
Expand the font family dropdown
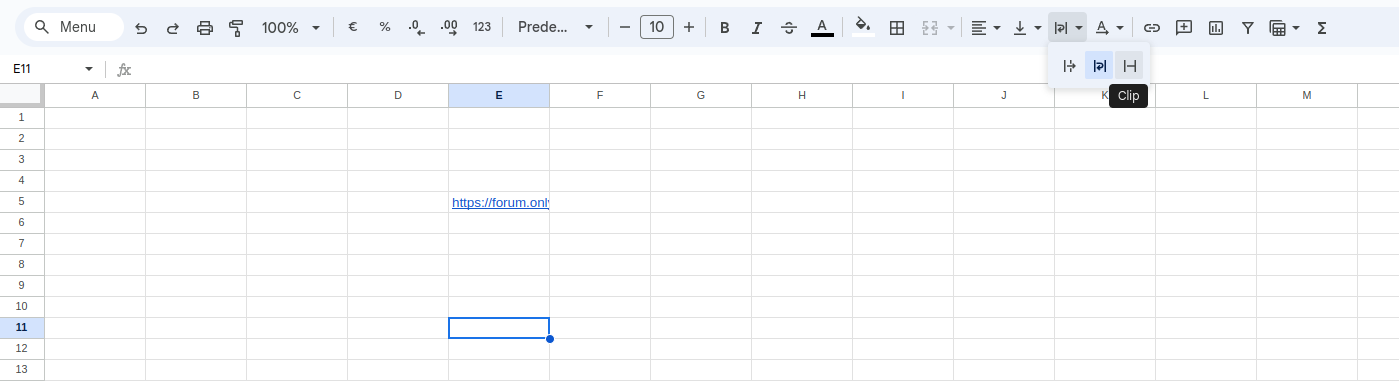tap(555, 28)
